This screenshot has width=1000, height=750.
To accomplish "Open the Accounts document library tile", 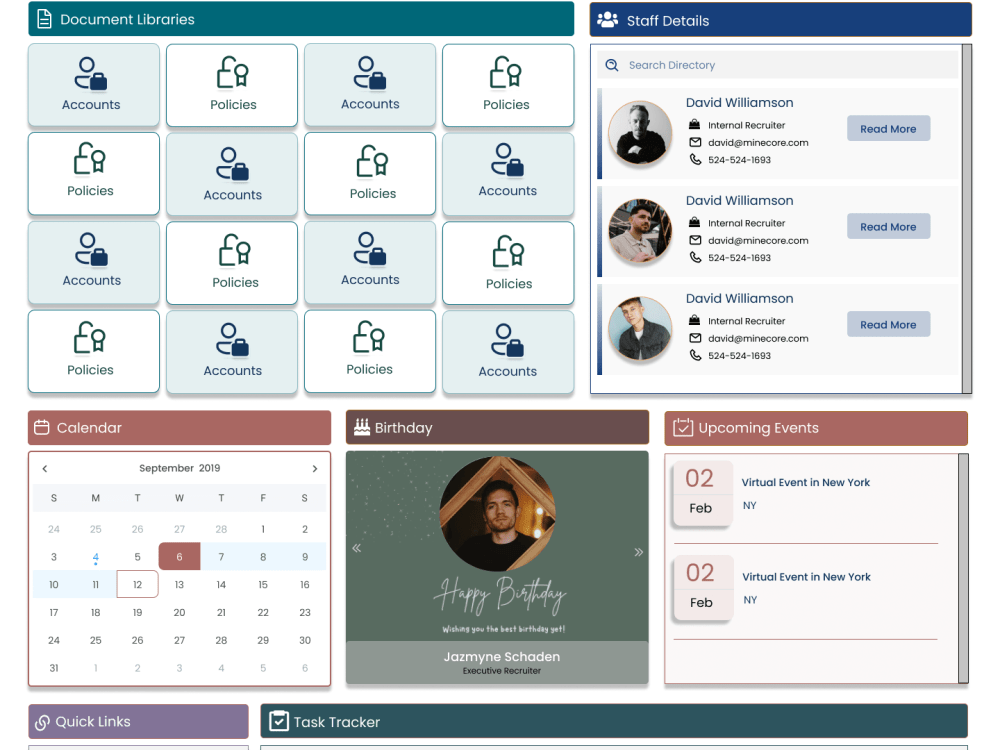I will pos(93,85).
